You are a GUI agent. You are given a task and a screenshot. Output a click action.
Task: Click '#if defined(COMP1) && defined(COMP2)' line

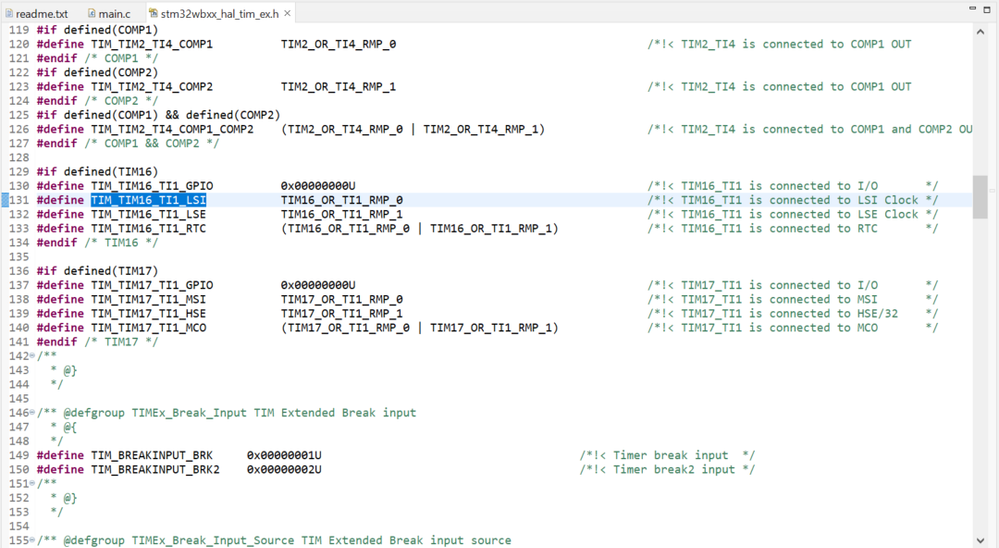(159, 115)
